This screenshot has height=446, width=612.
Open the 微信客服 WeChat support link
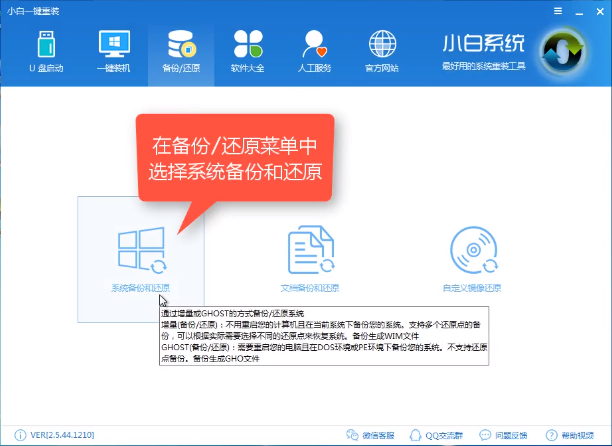click(x=370, y=436)
